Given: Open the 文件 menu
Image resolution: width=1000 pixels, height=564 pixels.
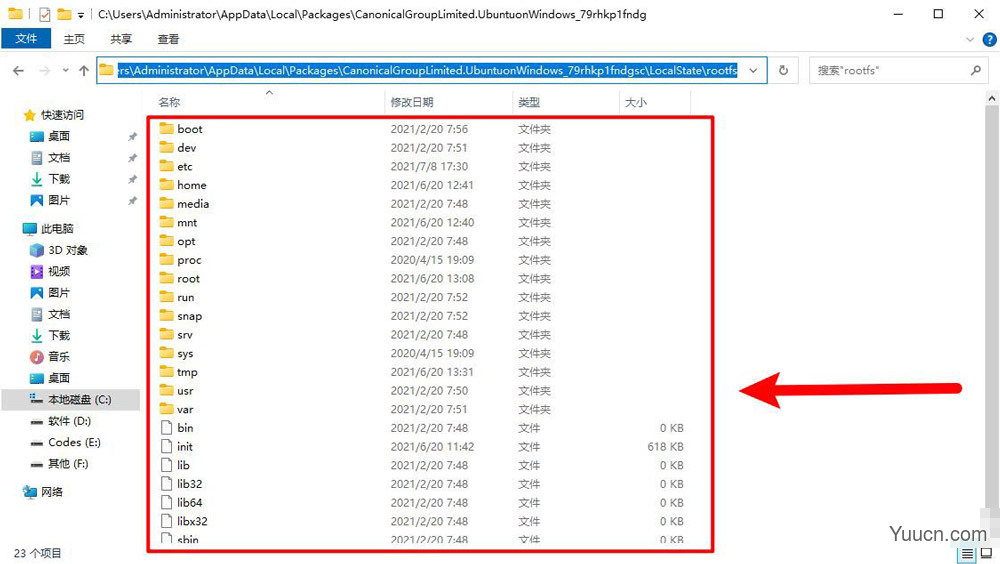Looking at the screenshot, I should (x=26, y=39).
